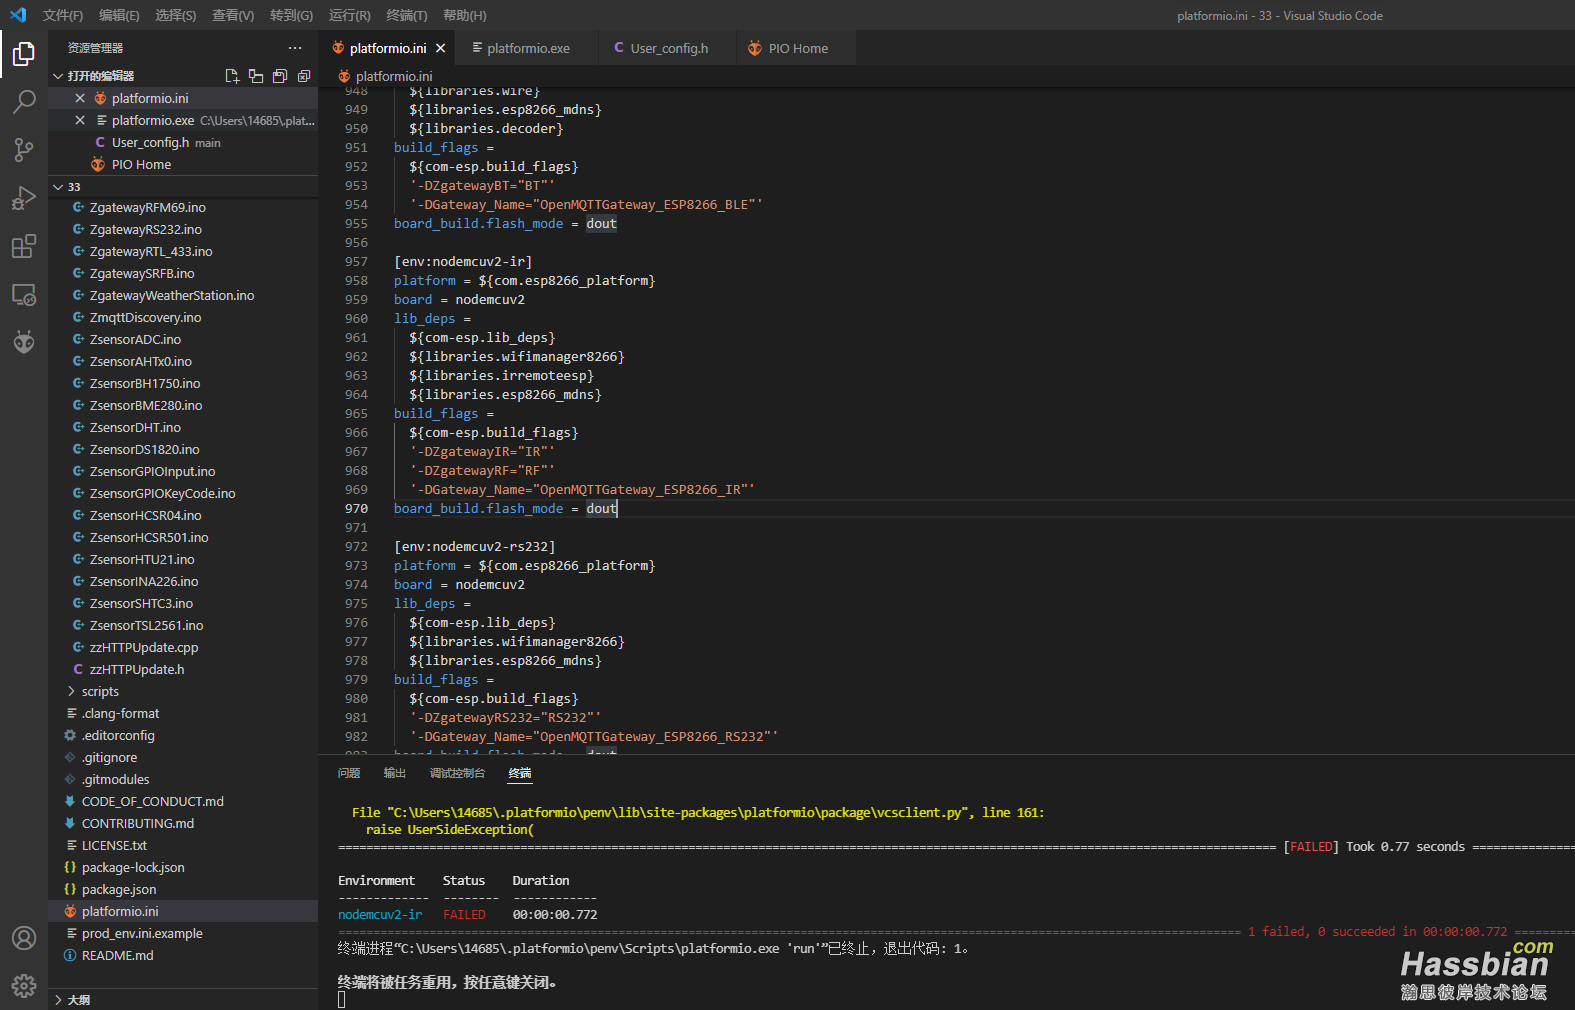Open CODE_OF_CONDUCT.md file
The image size is (1575, 1010).
[x=152, y=801]
